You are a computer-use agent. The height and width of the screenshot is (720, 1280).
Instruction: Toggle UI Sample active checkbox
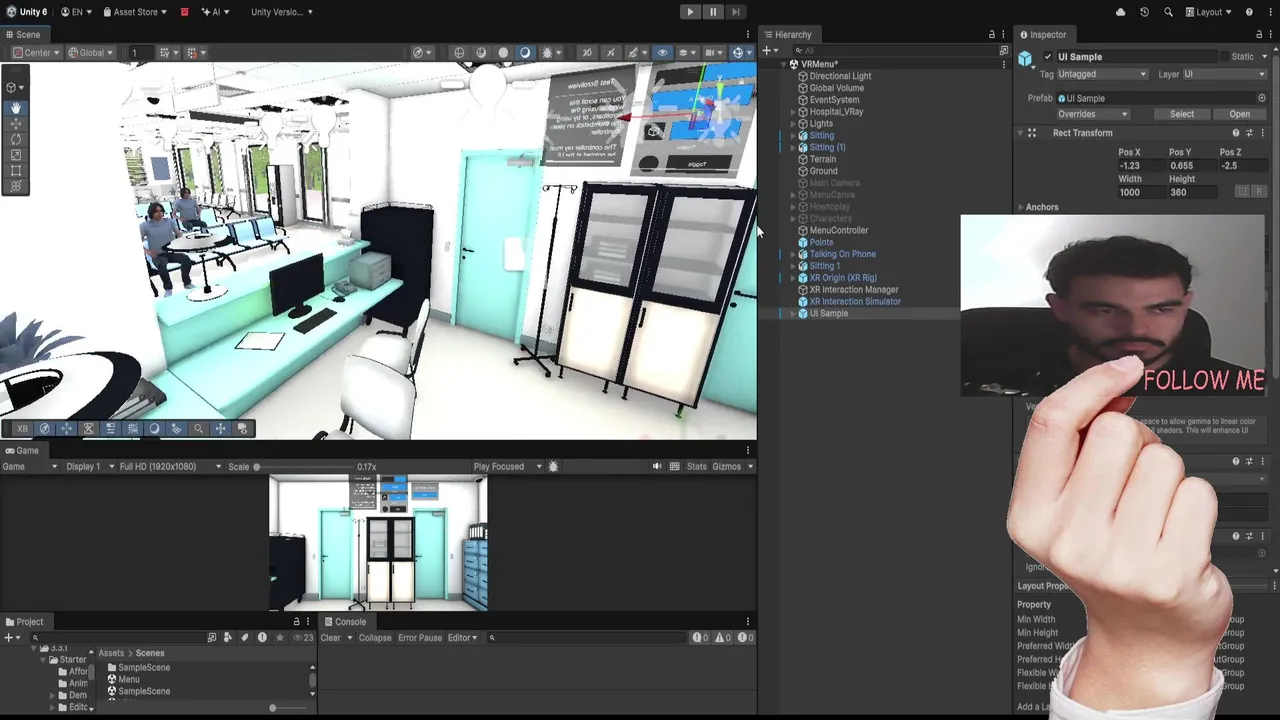[x=1048, y=57]
